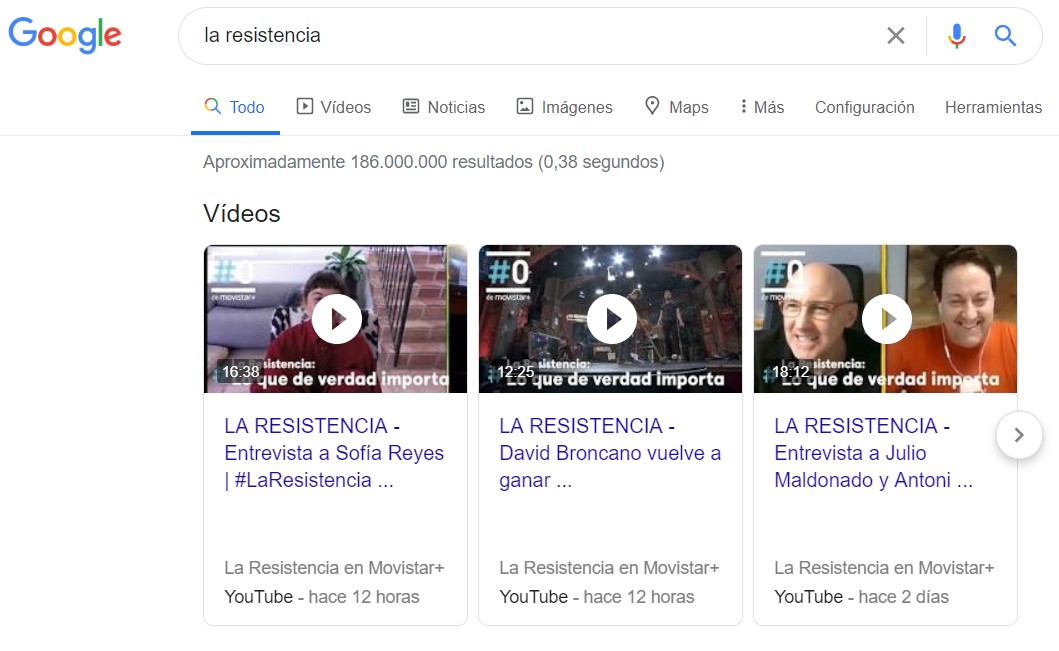Open the Imágenes tab
1059x651 pixels.
pos(564,107)
